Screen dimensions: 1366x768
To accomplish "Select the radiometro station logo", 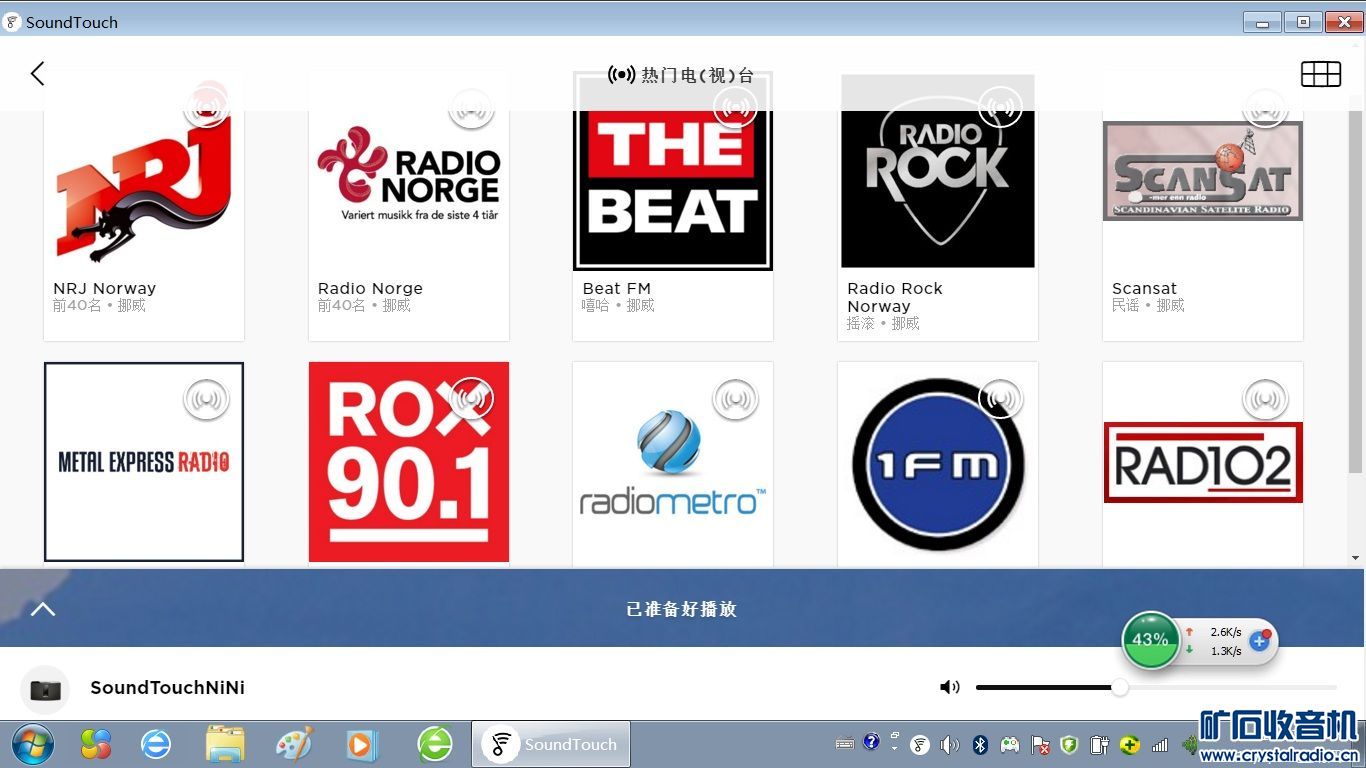I will pos(673,462).
